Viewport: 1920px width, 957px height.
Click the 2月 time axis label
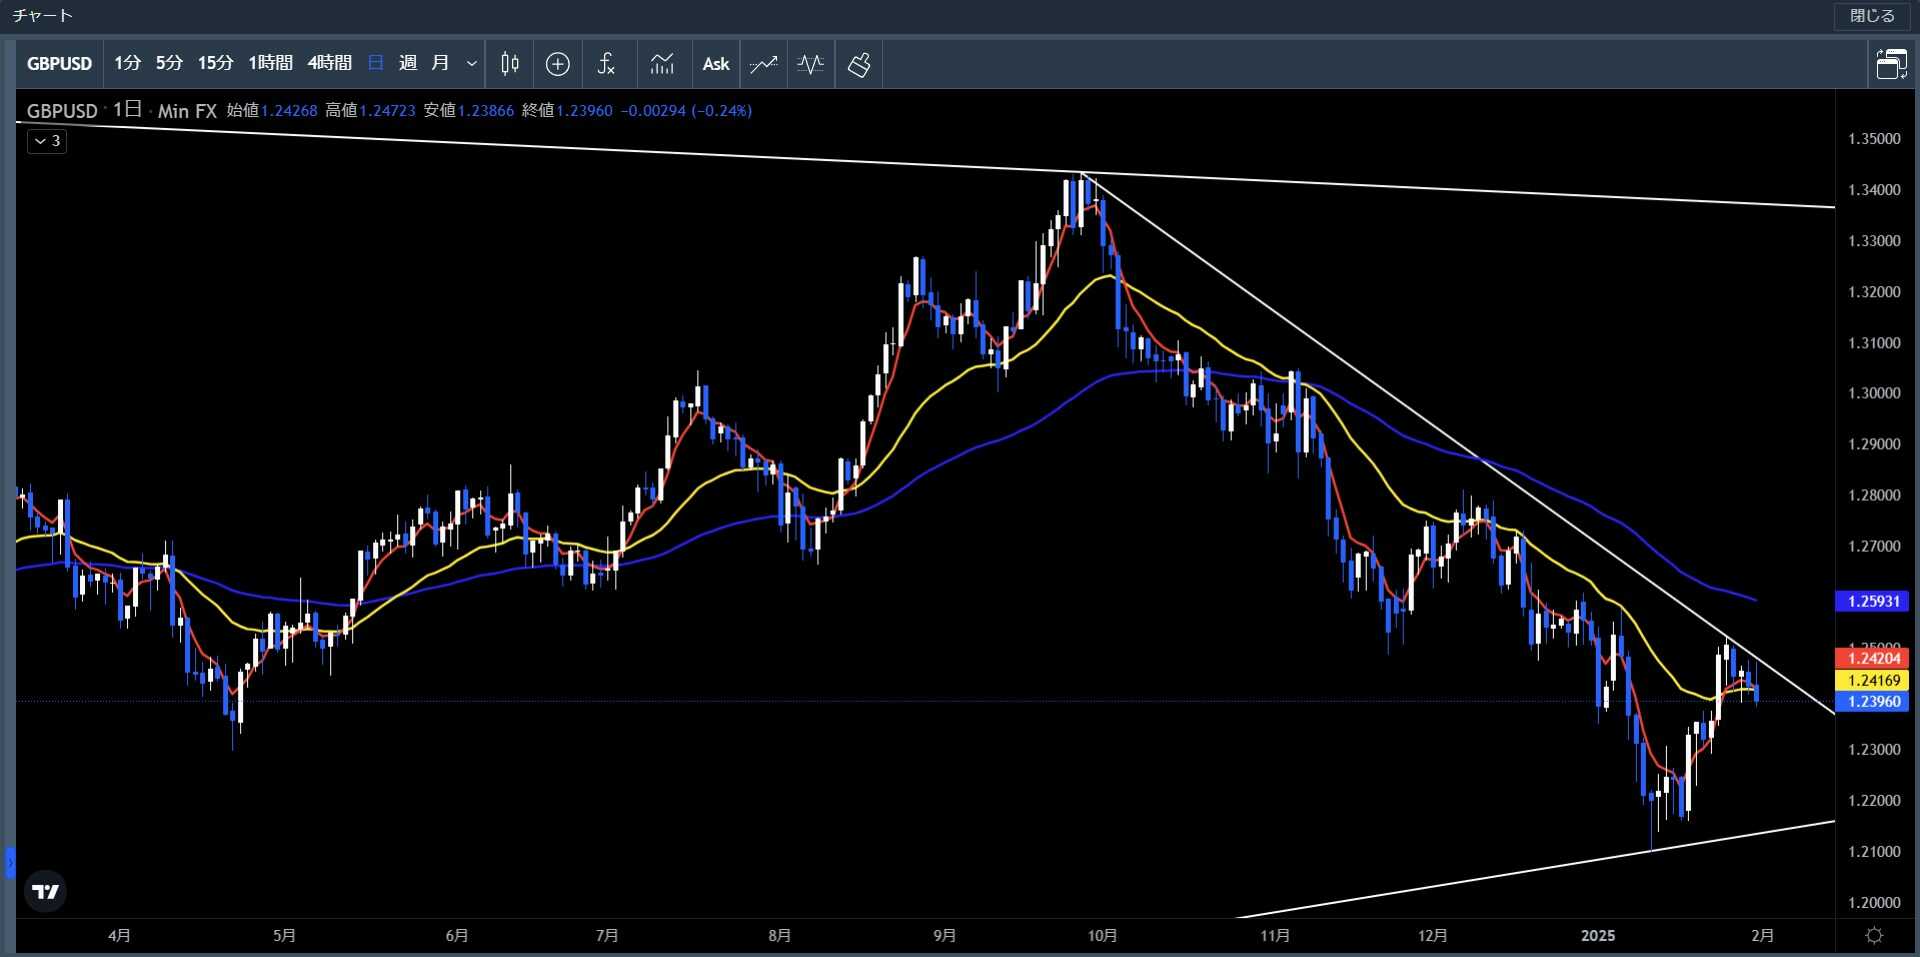pyautogui.click(x=1763, y=935)
